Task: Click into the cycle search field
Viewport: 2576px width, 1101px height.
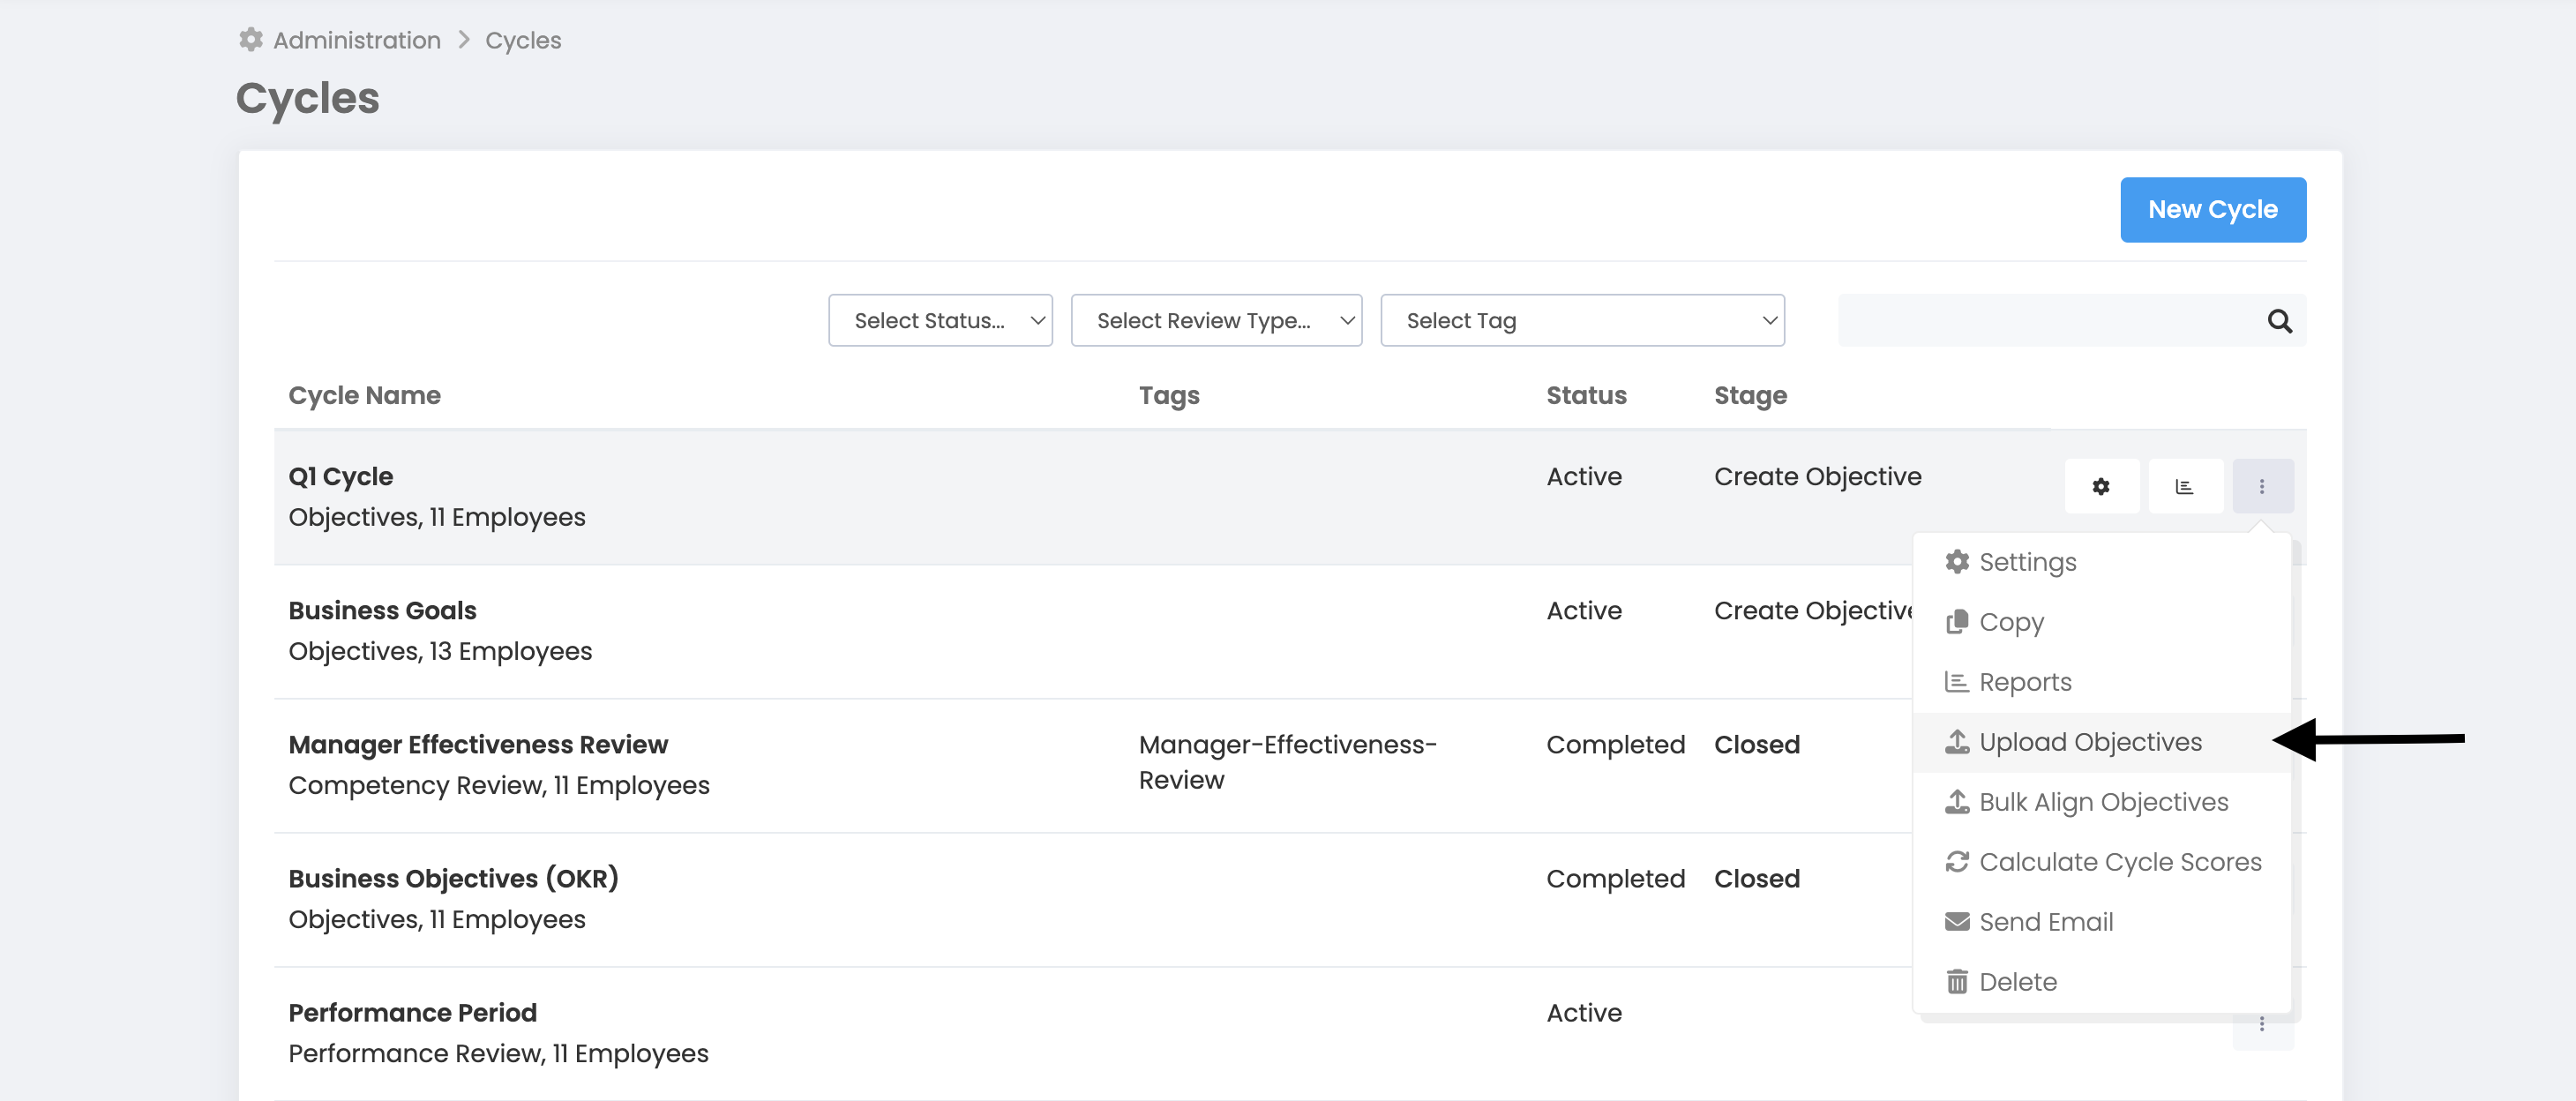Action: coord(2045,321)
